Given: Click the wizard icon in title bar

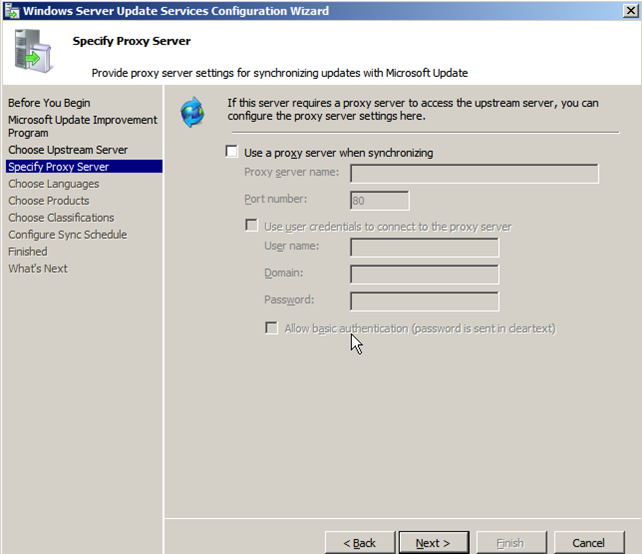Looking at the screenshot, I should point(10,11).
